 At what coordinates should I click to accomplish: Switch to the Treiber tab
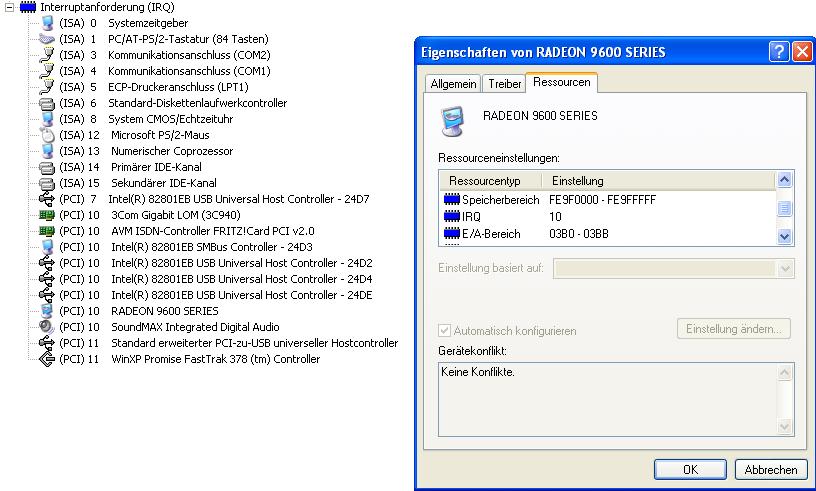tap(504, 84)
